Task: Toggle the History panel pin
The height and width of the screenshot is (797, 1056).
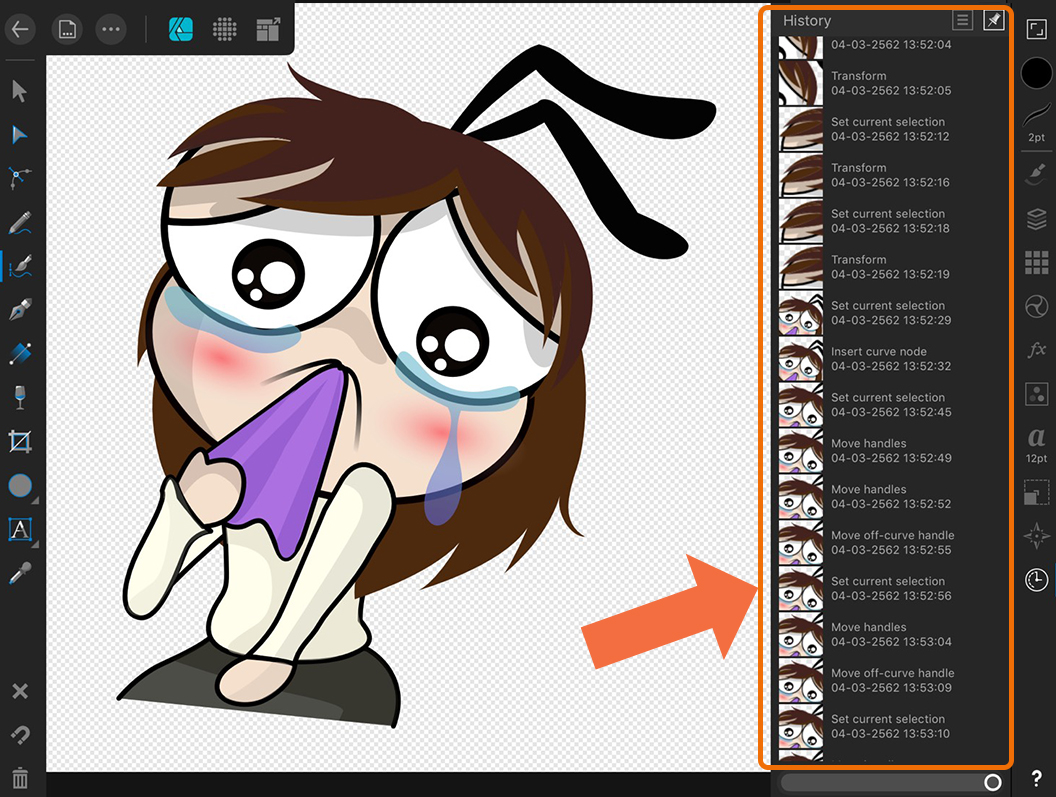Action: click(993, 21)
